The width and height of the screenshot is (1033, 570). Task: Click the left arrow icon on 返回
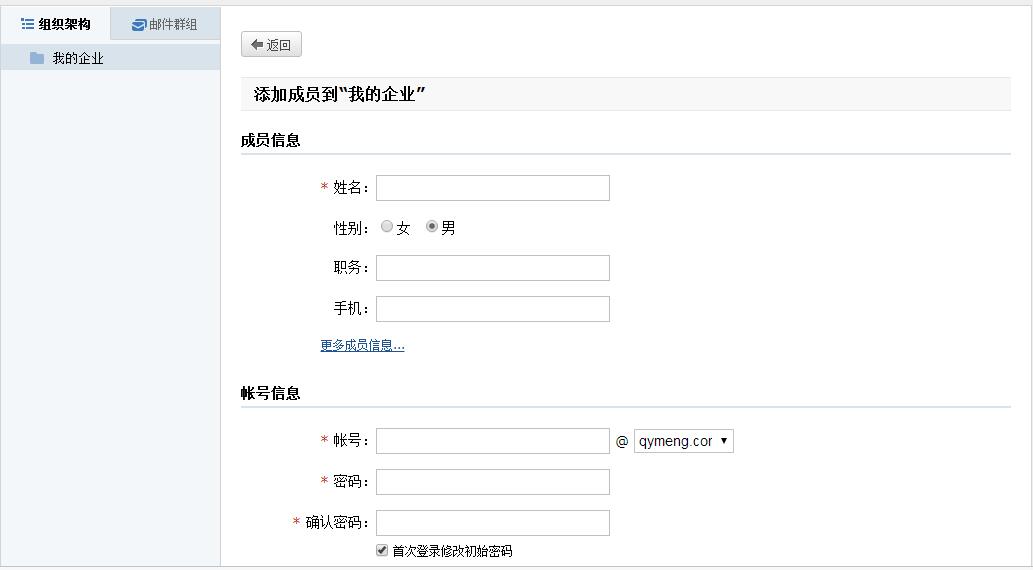[x=257, y=45]
